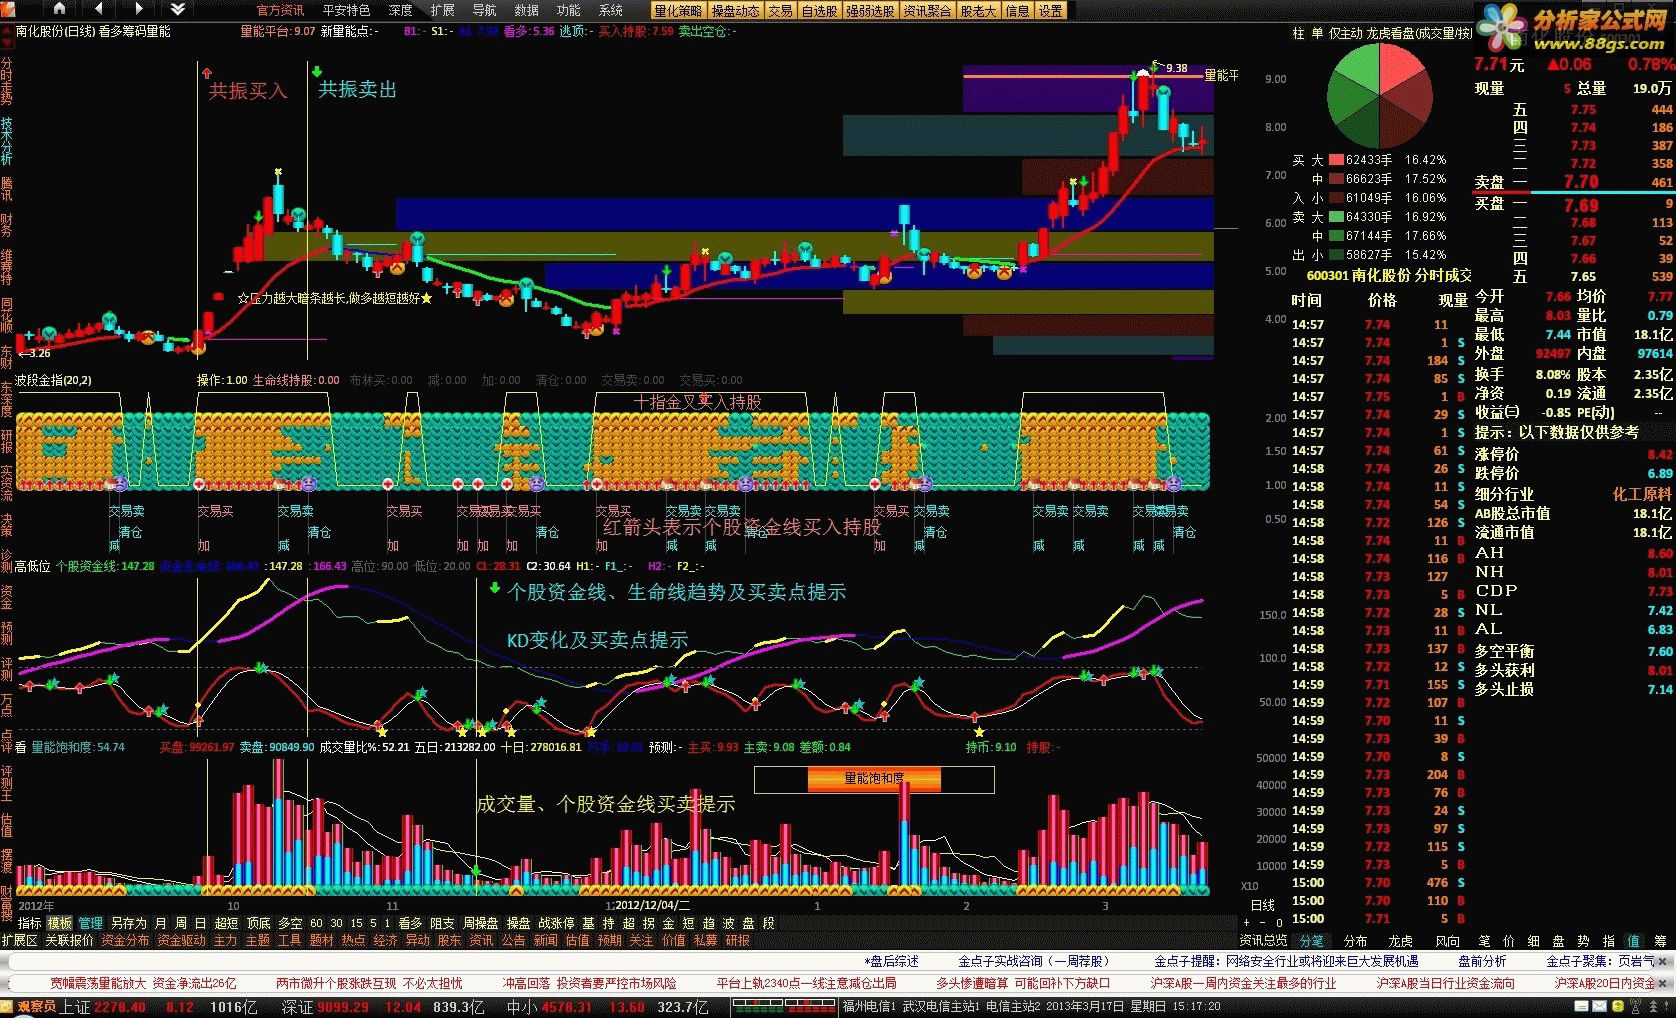The image size is (1676, 1018).
Task: Select the 资讯总览 tab
Action: point(1264,940)
